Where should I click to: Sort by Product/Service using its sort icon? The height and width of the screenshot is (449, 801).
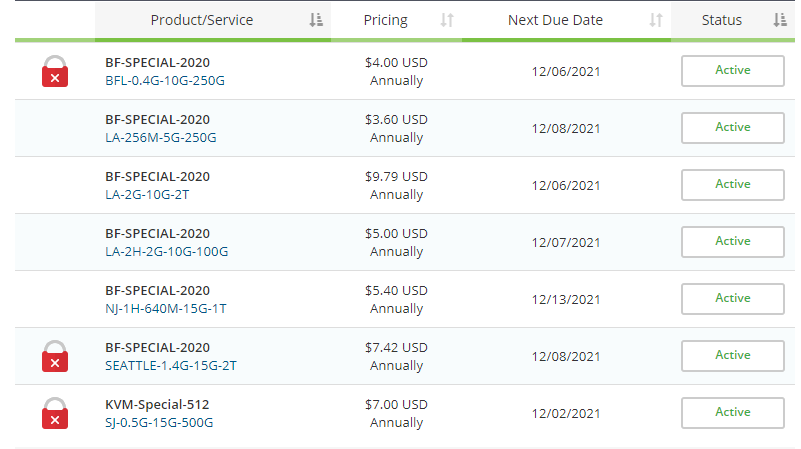pos(316,20)
